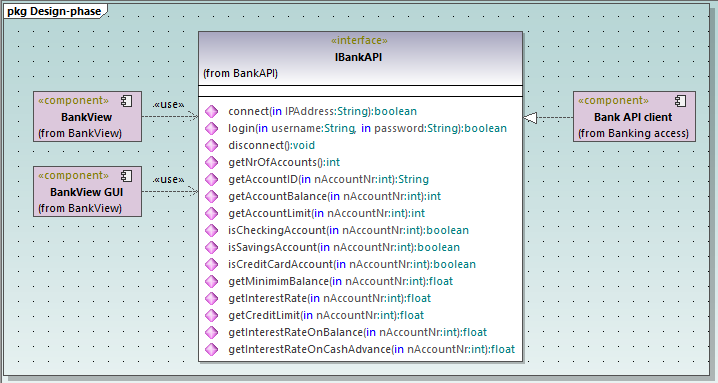Select the Bank API client component

pos(634,116)
